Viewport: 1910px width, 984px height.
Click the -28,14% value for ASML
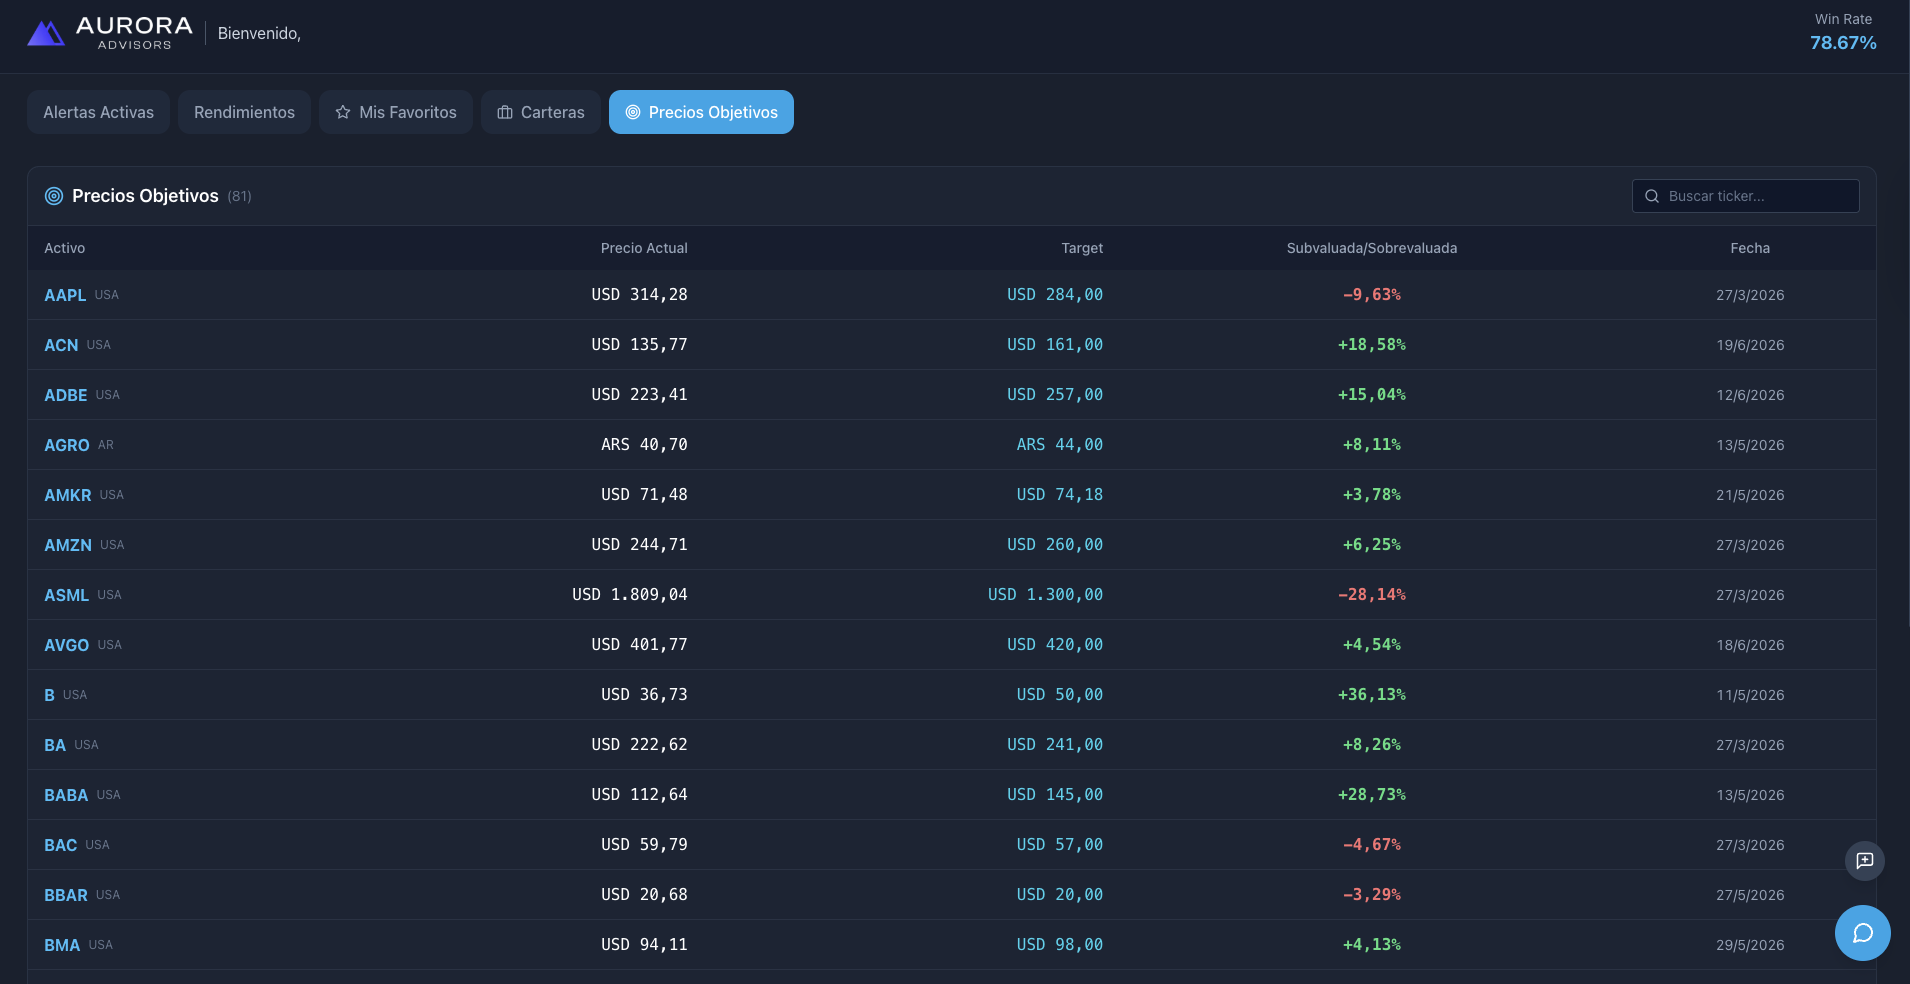point(1372,595)
